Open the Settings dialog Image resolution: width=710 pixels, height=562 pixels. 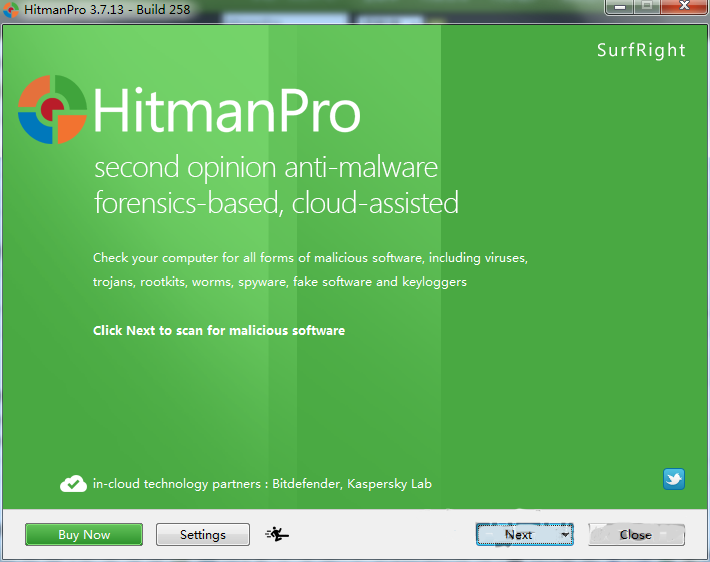pos(203,534)
